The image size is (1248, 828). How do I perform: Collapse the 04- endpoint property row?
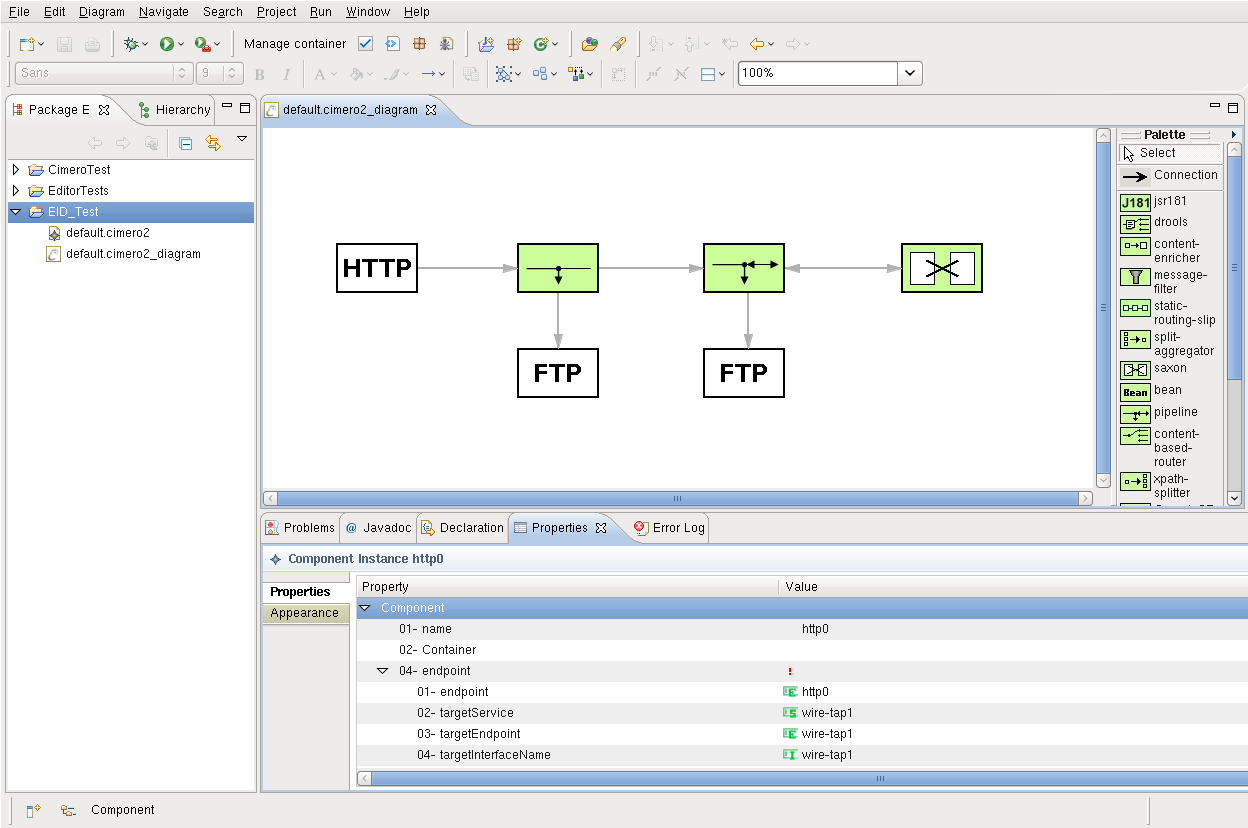click(382, 671)
